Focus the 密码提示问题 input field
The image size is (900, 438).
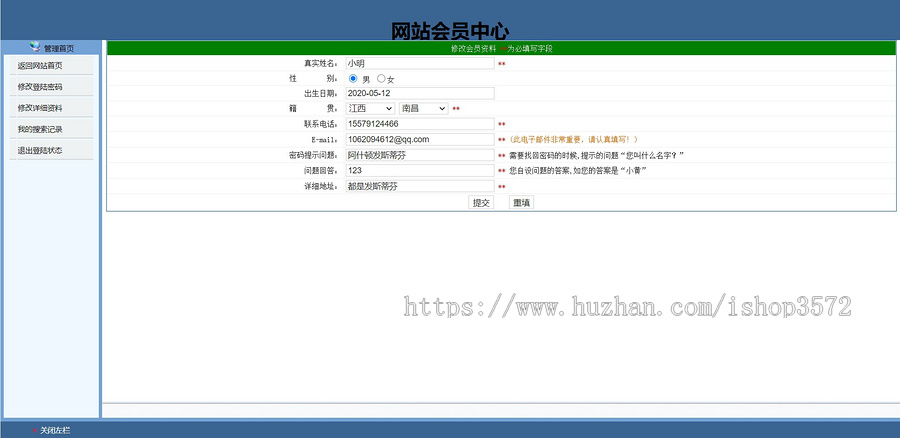(420, 155)
